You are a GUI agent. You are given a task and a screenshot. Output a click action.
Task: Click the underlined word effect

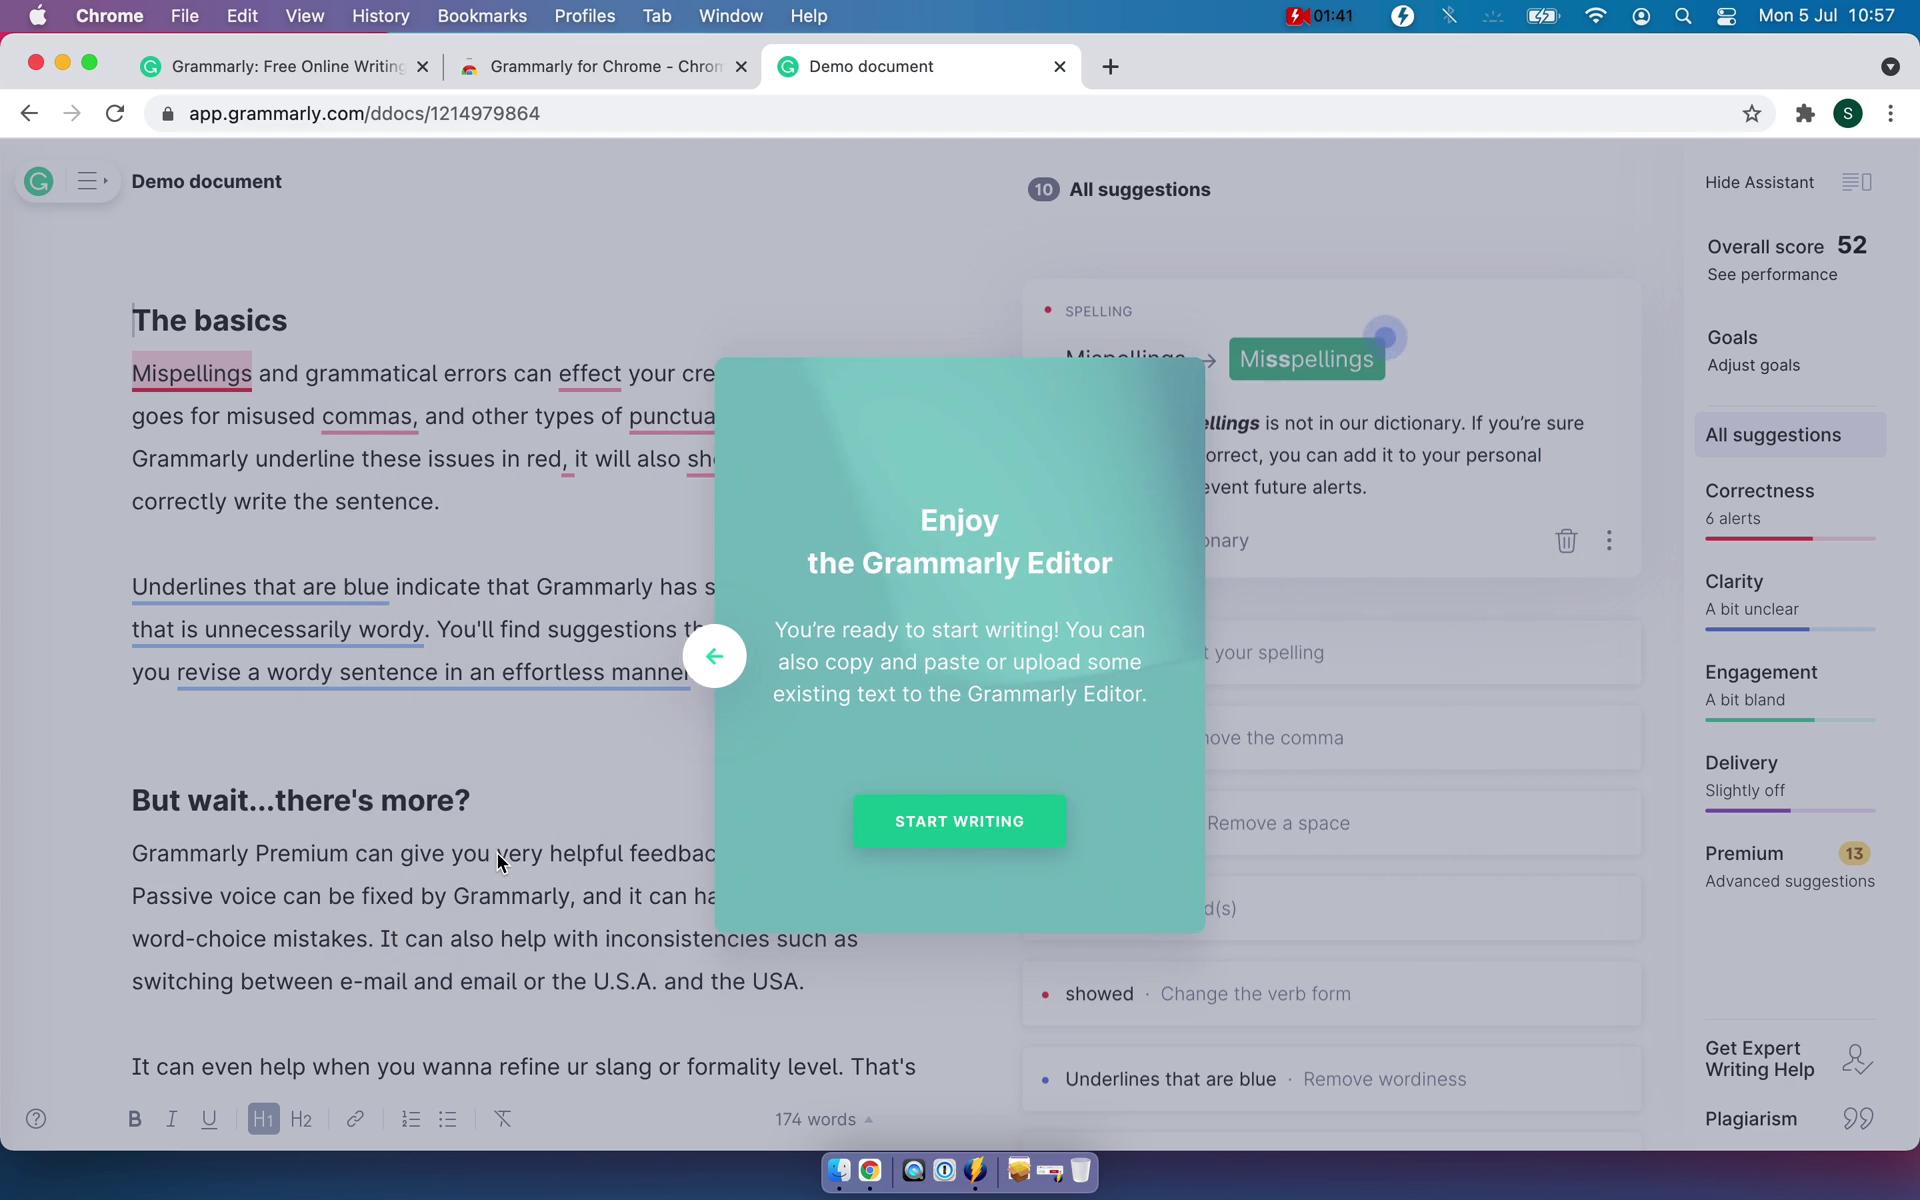coord(589,374)
